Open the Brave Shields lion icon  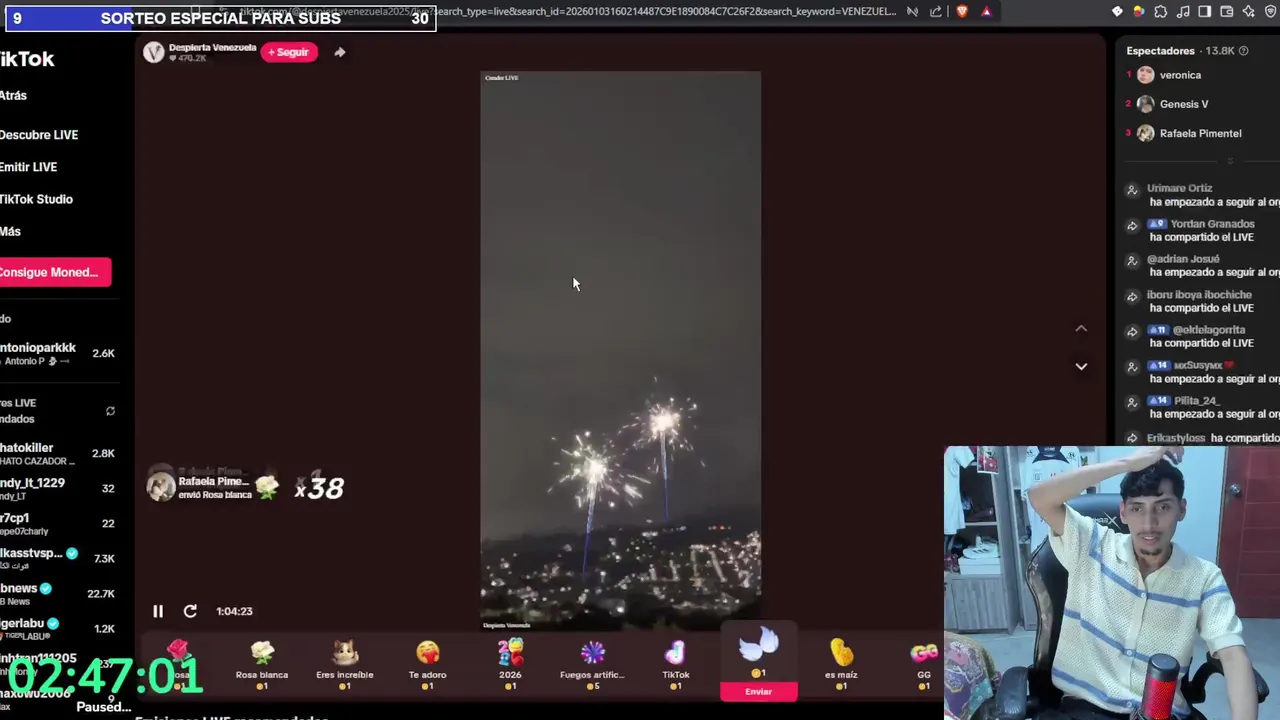[x=962, y=12]
